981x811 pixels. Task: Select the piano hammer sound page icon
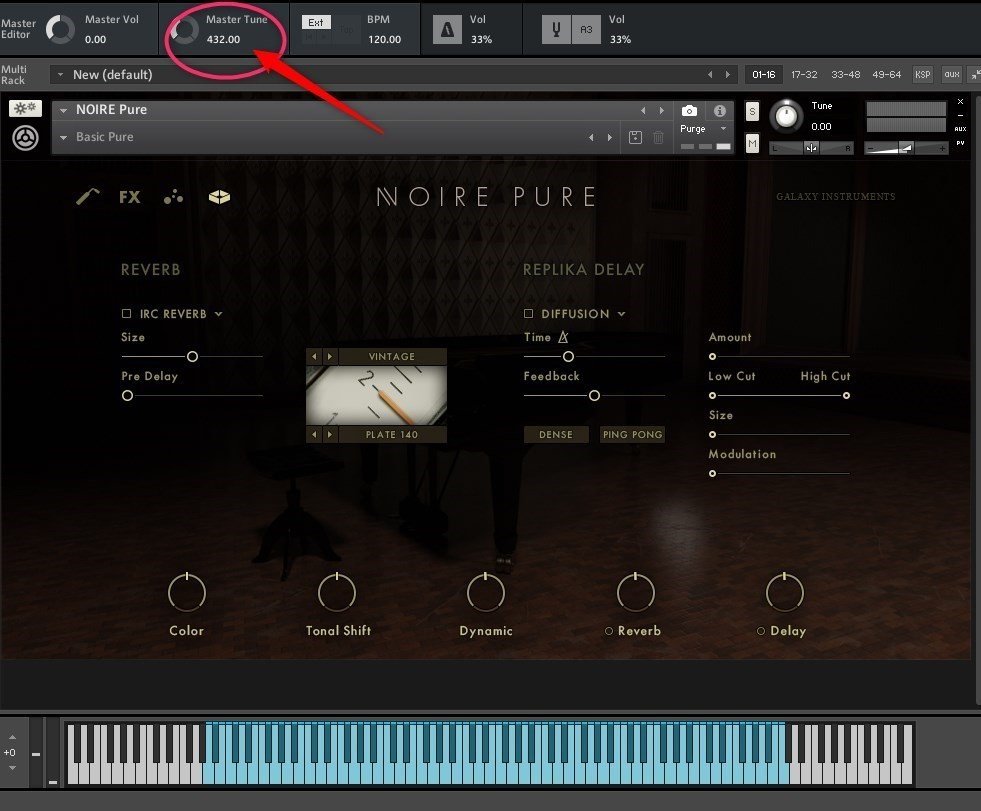pos(87,197)
